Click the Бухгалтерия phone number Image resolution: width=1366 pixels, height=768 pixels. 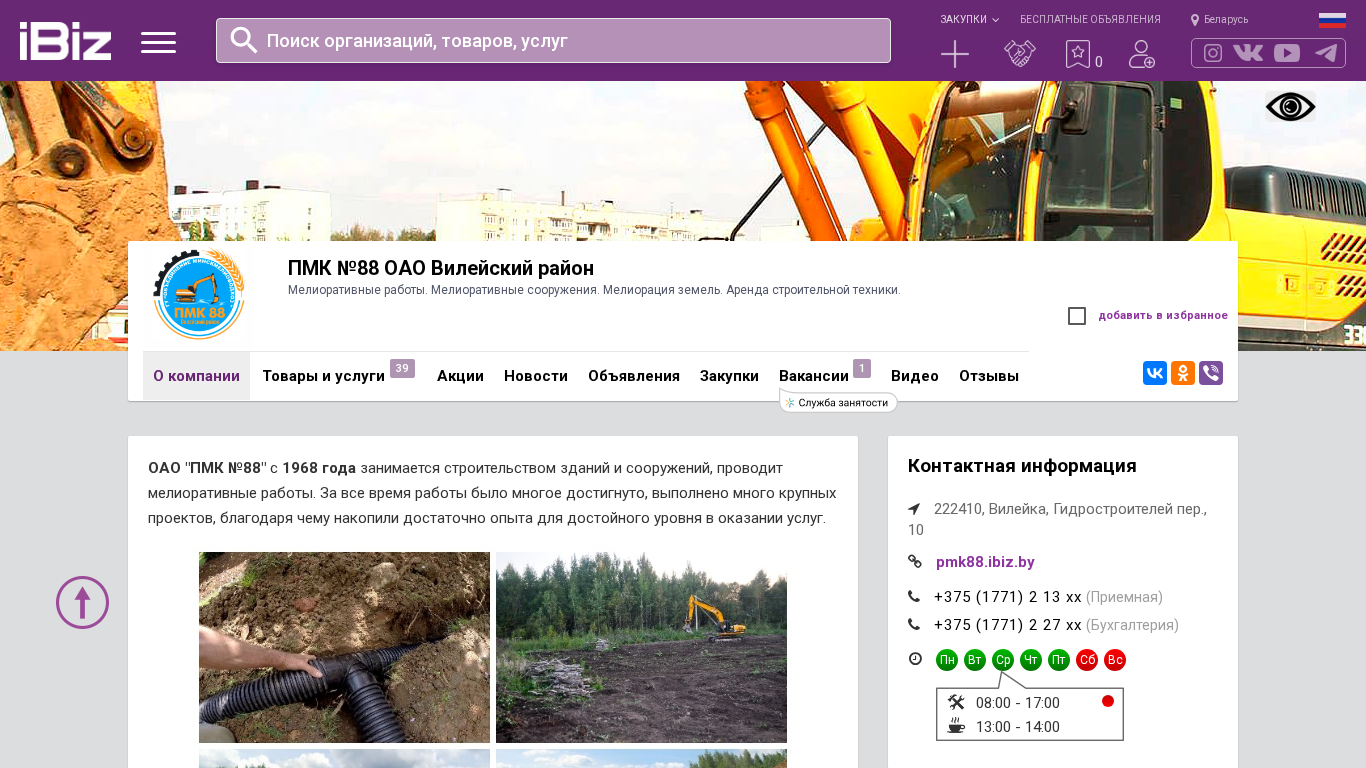coord(1008,625)
